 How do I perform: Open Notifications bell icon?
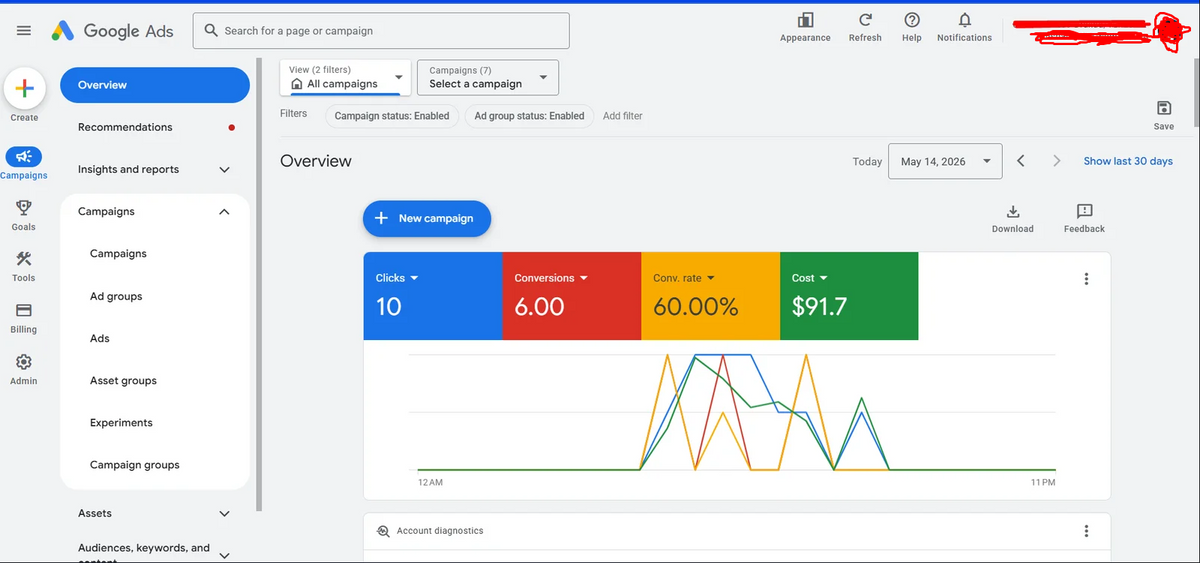click(x=964, y=21)
